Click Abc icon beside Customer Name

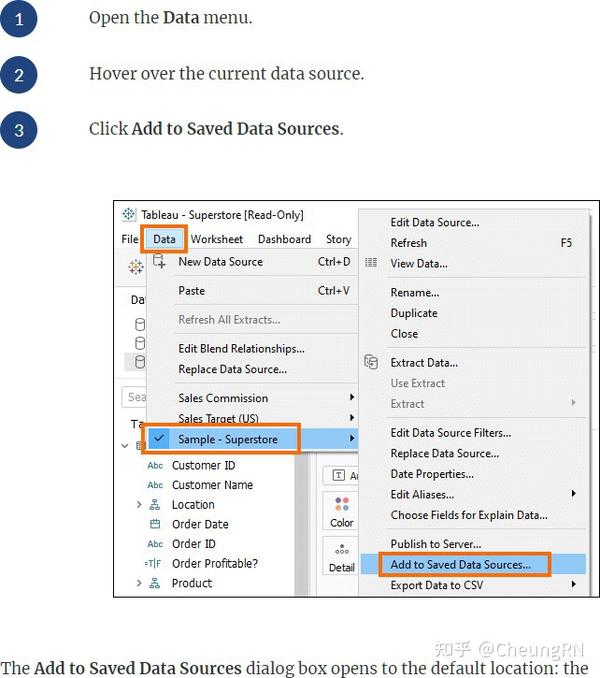click(x=155, y=485)
